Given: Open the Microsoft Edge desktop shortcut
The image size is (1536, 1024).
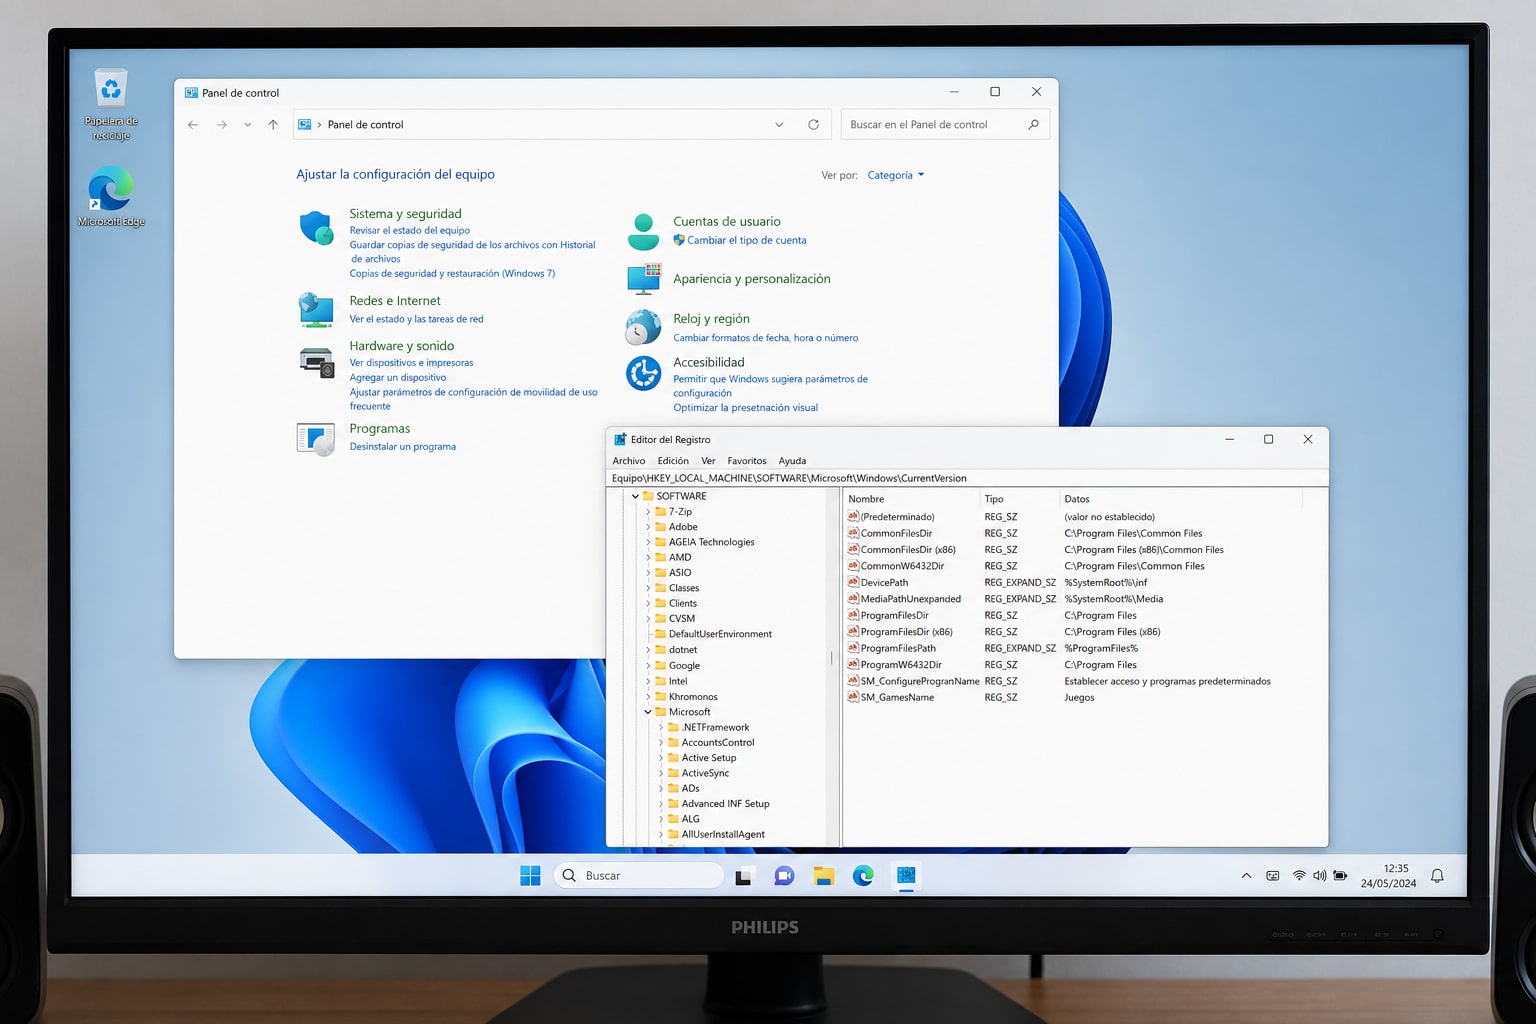Looking at the screenshot, I should click(x=111, y=198).
